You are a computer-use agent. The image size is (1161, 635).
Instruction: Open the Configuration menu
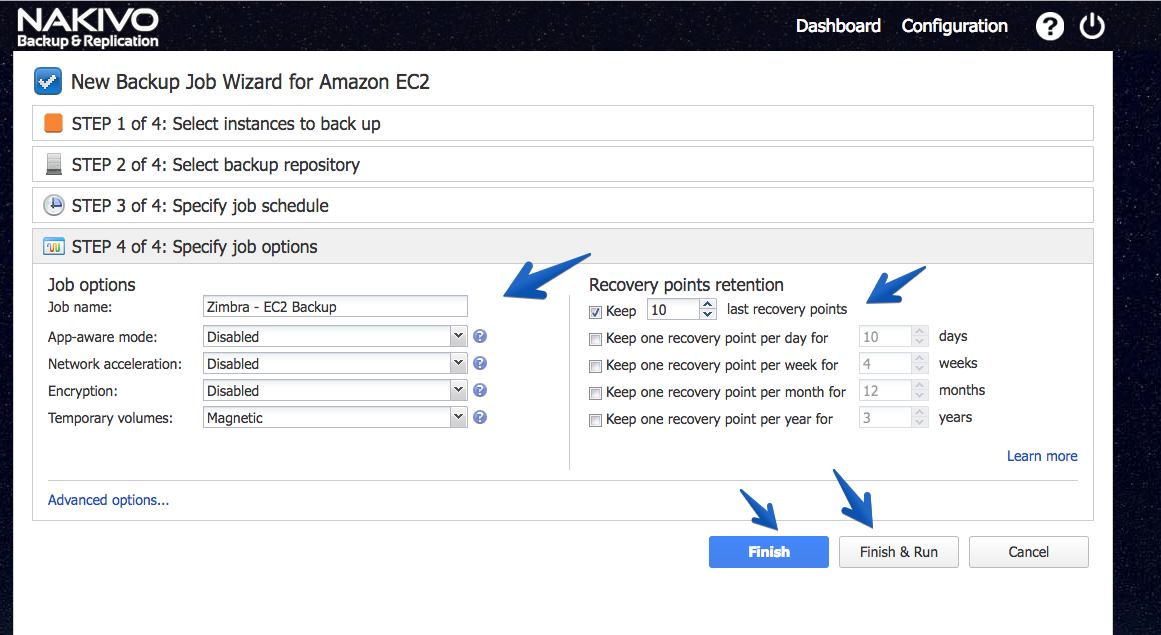click(954, 26)
